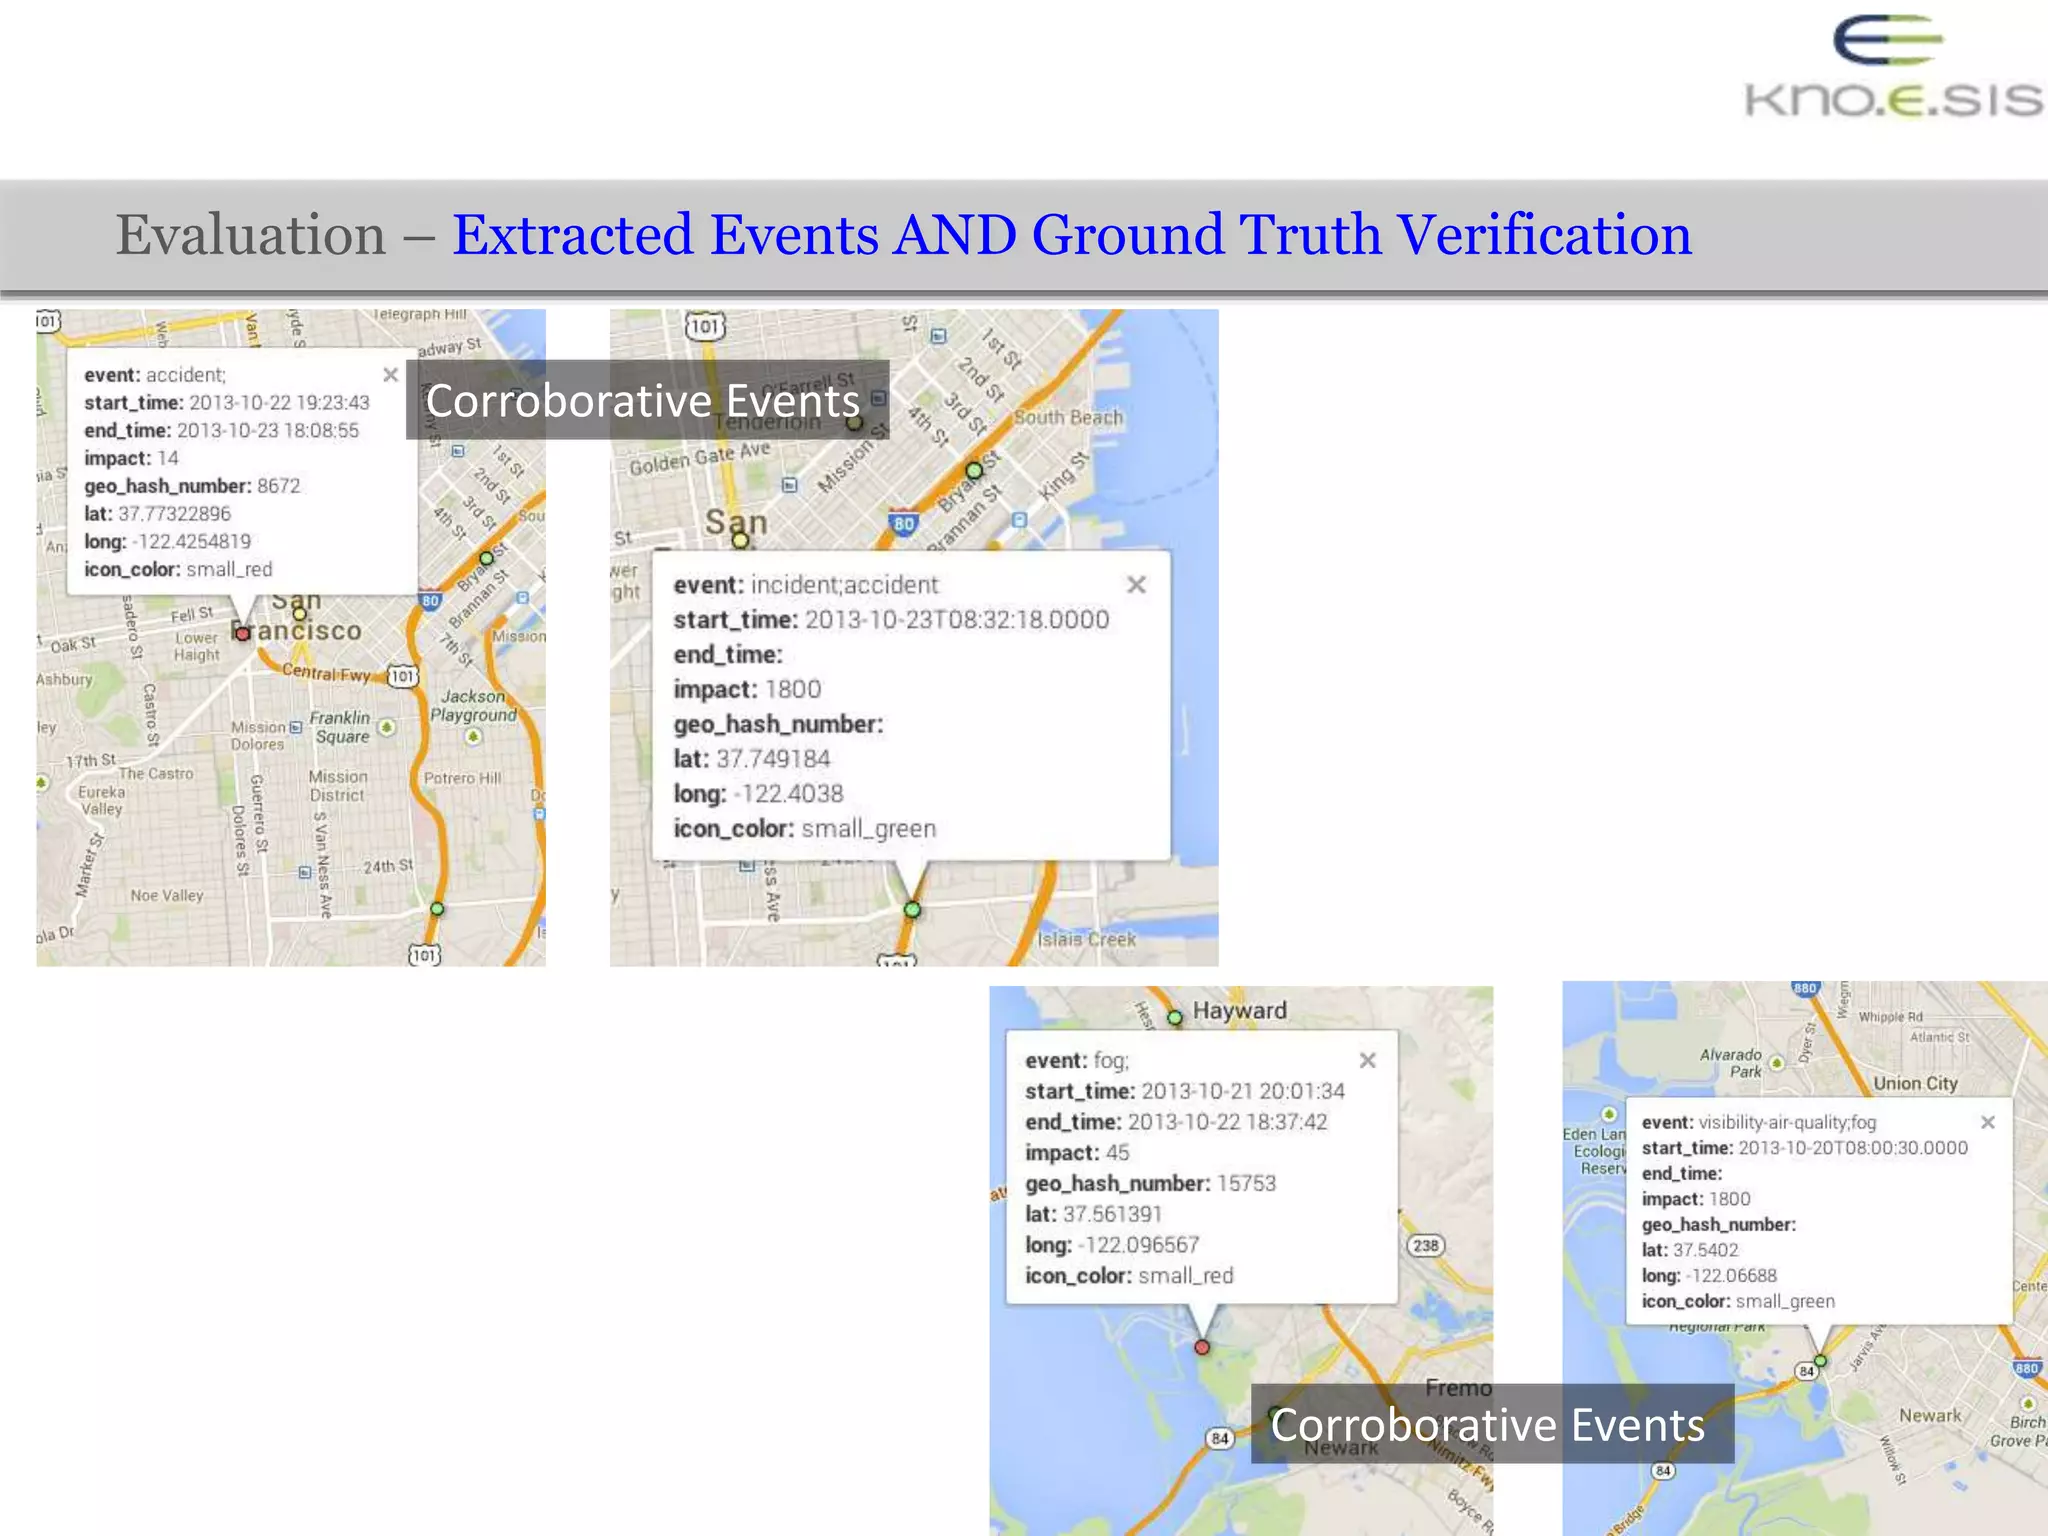Click geo_hash_number 8672 value
Image resolution: width=2048 pixels, height=1536 pixels.
[278, 486]
